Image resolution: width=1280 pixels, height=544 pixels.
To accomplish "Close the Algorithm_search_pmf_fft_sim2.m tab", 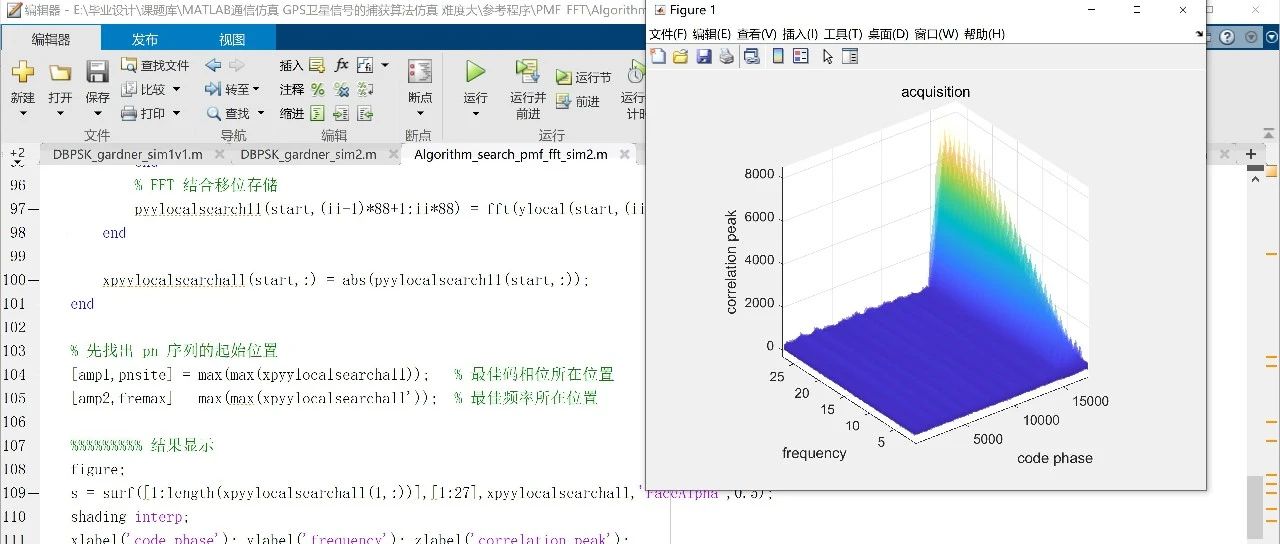I will 626,154.
